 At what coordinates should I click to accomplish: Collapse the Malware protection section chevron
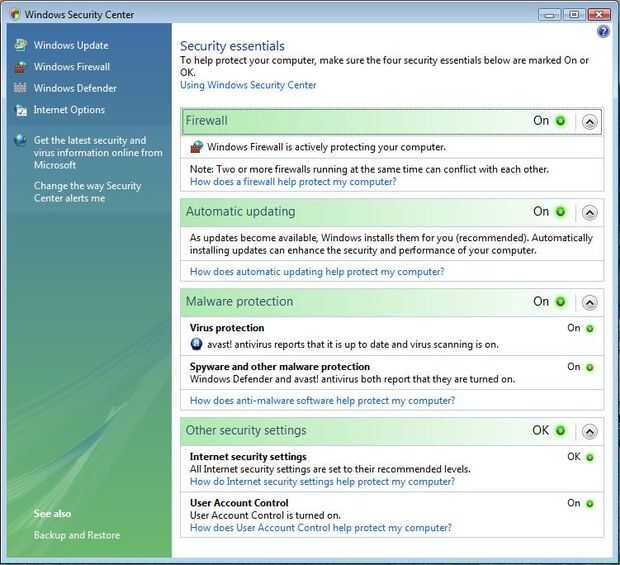(589, 303)
